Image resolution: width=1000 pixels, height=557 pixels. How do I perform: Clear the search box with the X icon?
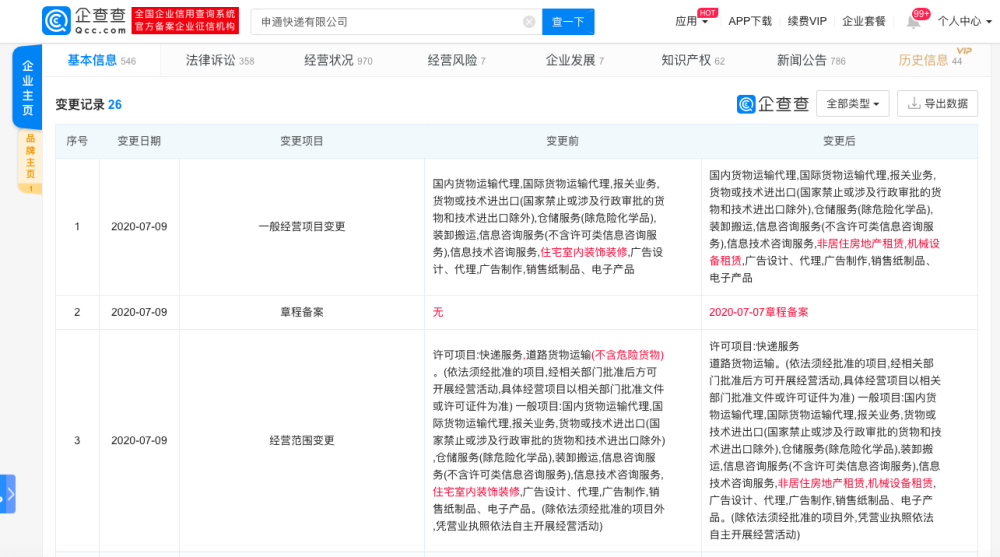pyautogui.click(x=529, y=22)
